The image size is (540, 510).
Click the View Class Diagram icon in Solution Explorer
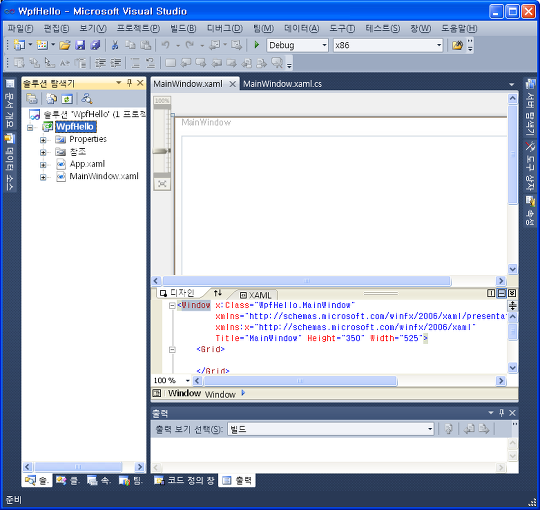coord(86,99)
